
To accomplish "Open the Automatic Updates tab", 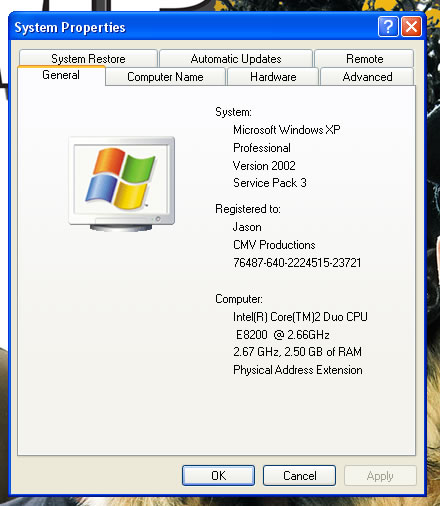I will [x=236, y=59].
